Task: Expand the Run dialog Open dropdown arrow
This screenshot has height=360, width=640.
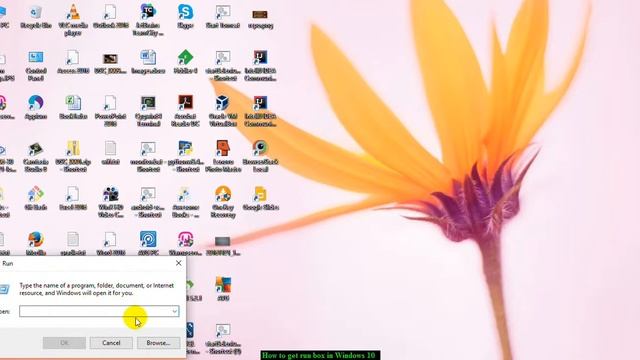Action: (175, 312)
